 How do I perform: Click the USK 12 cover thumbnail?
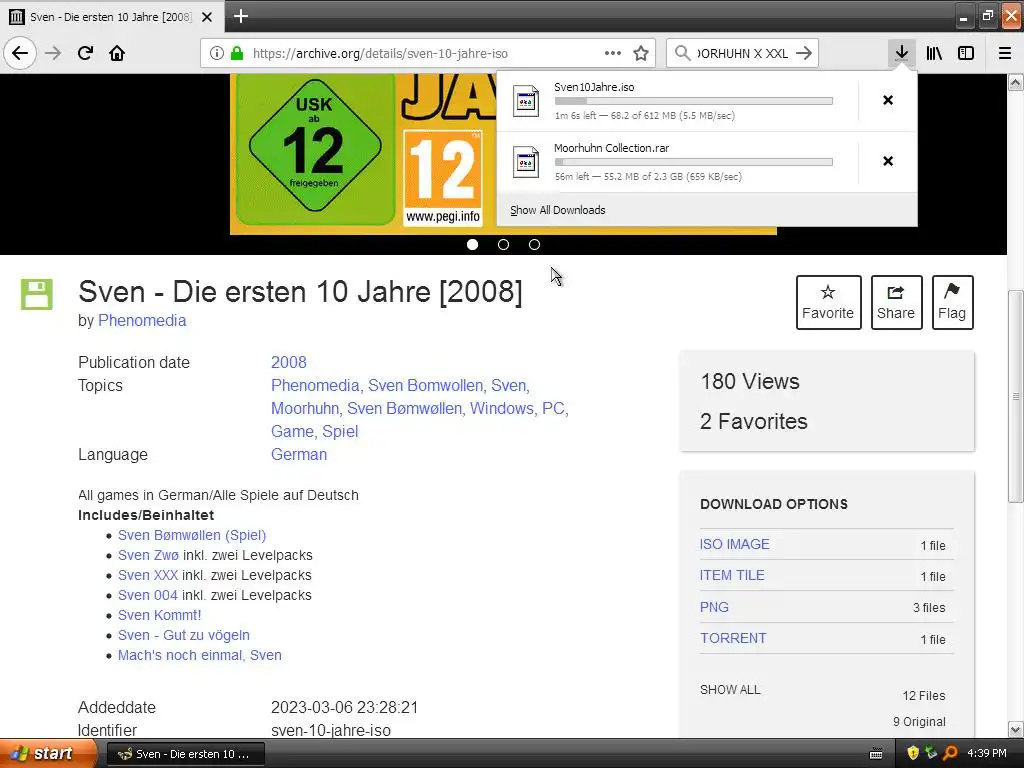click(315, 149)
